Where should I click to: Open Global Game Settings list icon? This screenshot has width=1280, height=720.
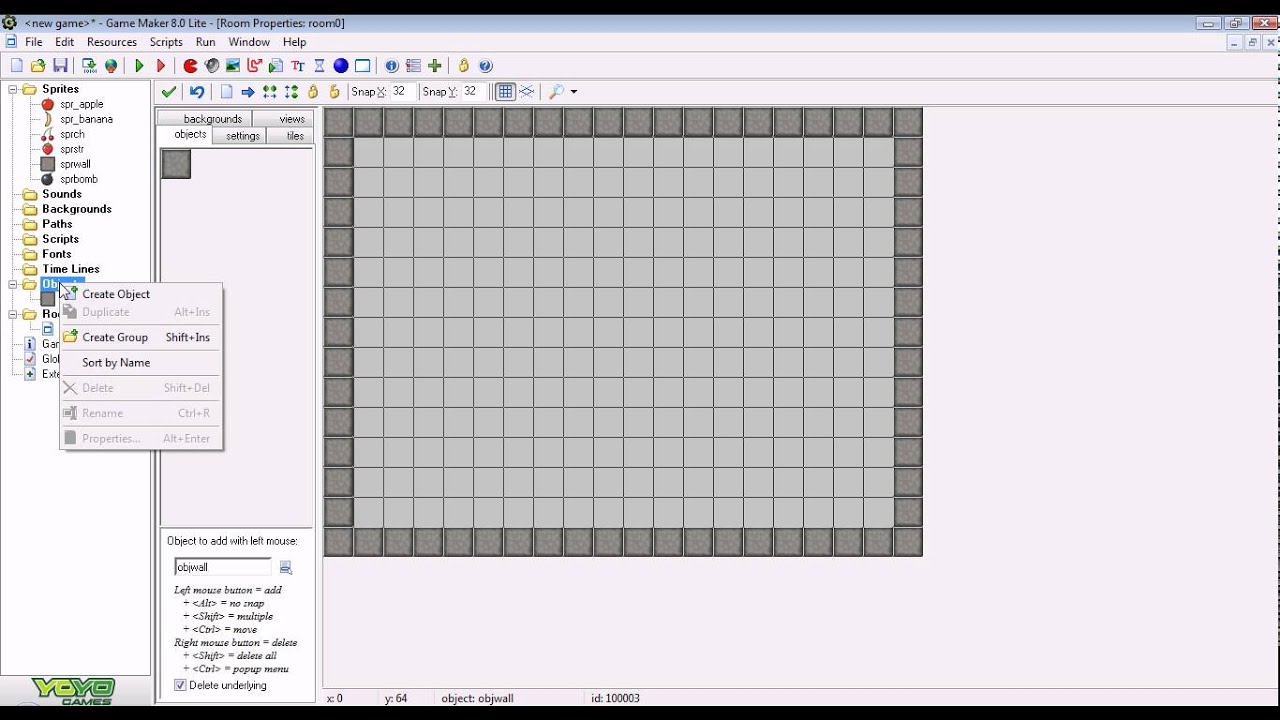coord(413,66)
